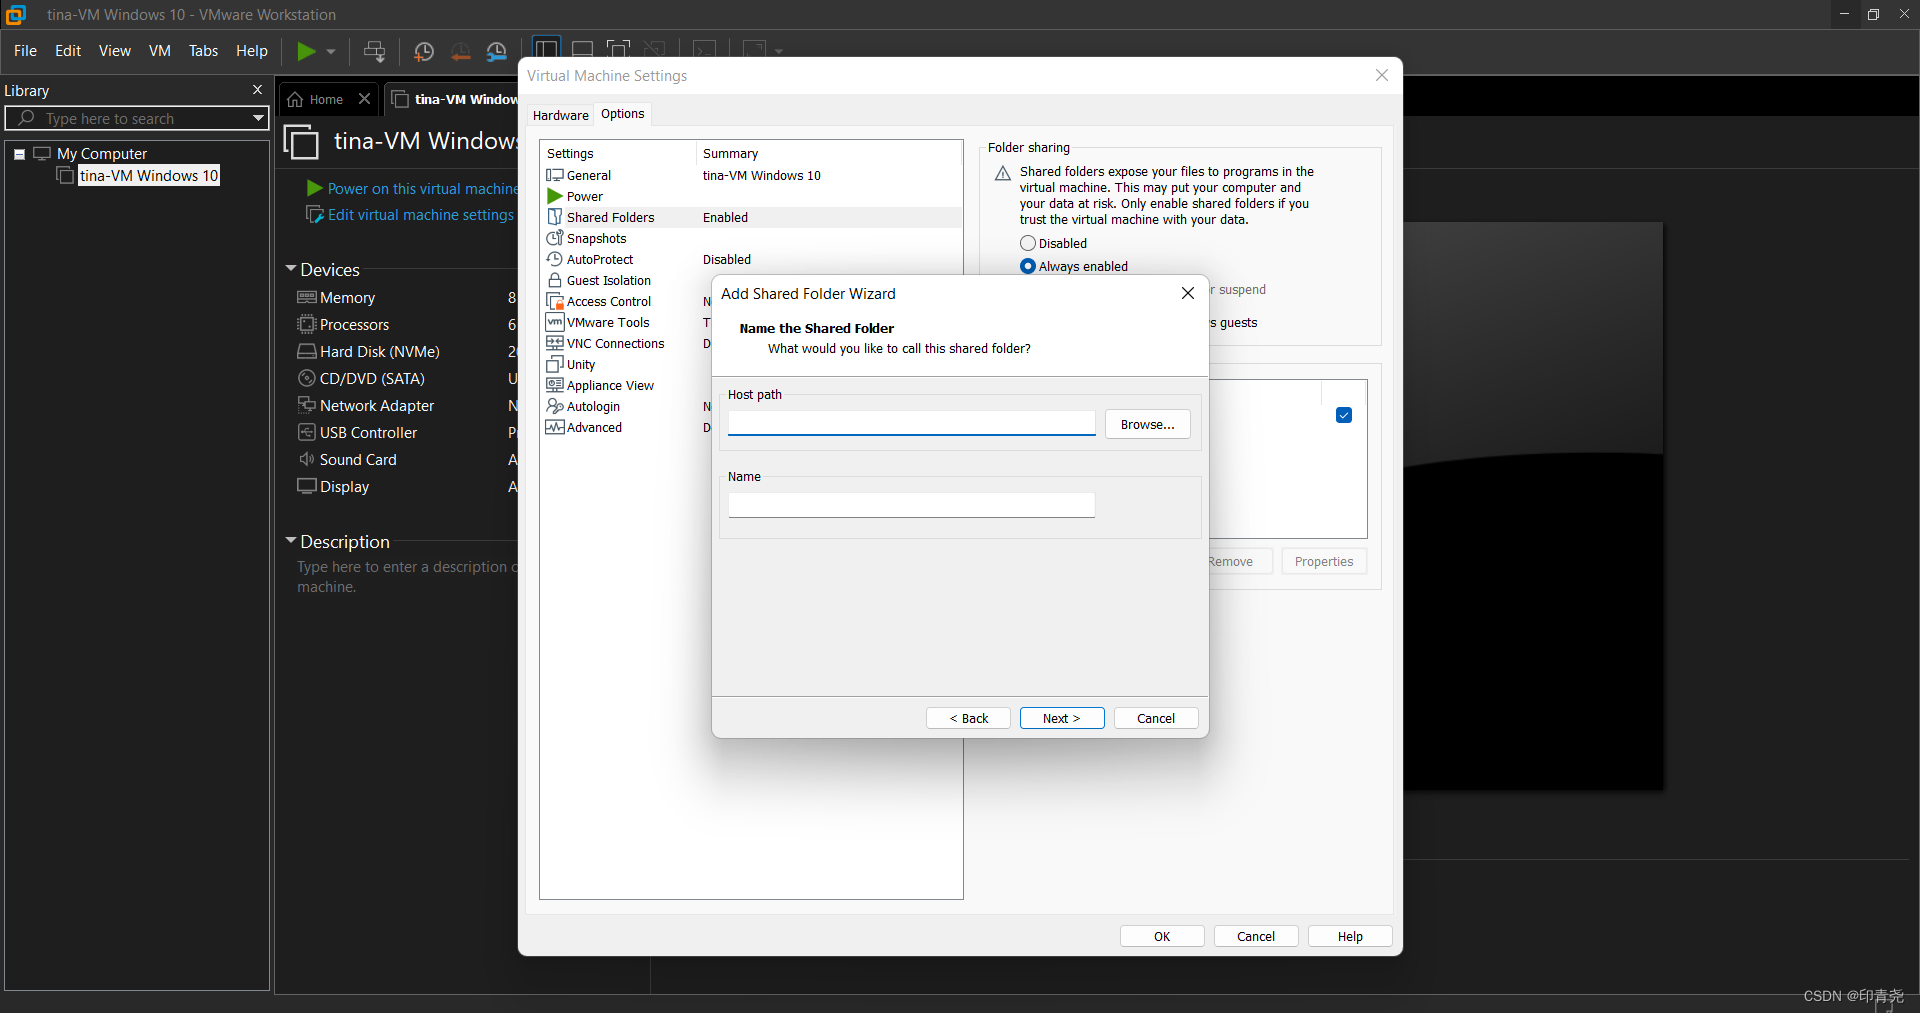Image resolution: width=1920 pixels, height=1013 pixels.
Task: Click the Properties button for shared folders
Action: 1324,561
